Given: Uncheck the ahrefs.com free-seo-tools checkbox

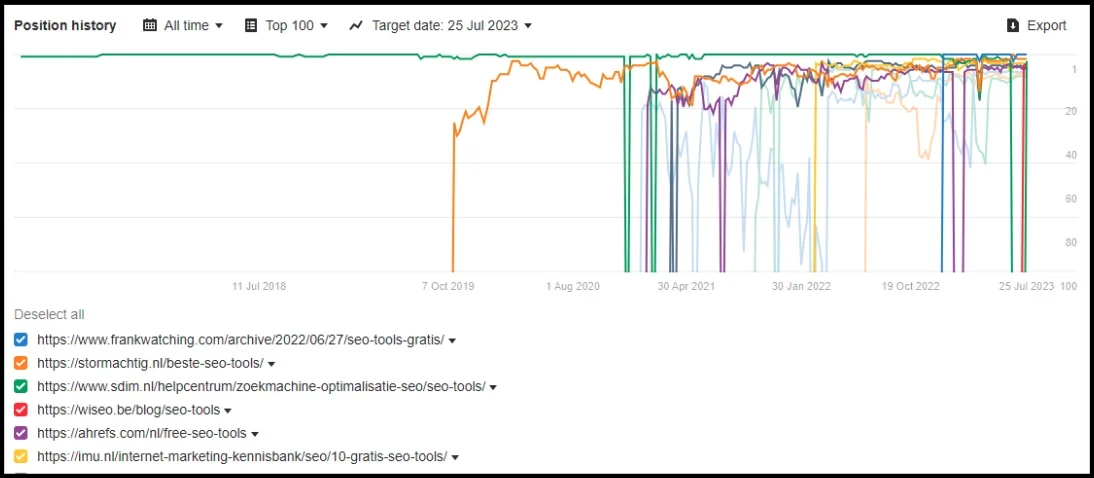Looking at the screenshot, I should coord(21,433).
